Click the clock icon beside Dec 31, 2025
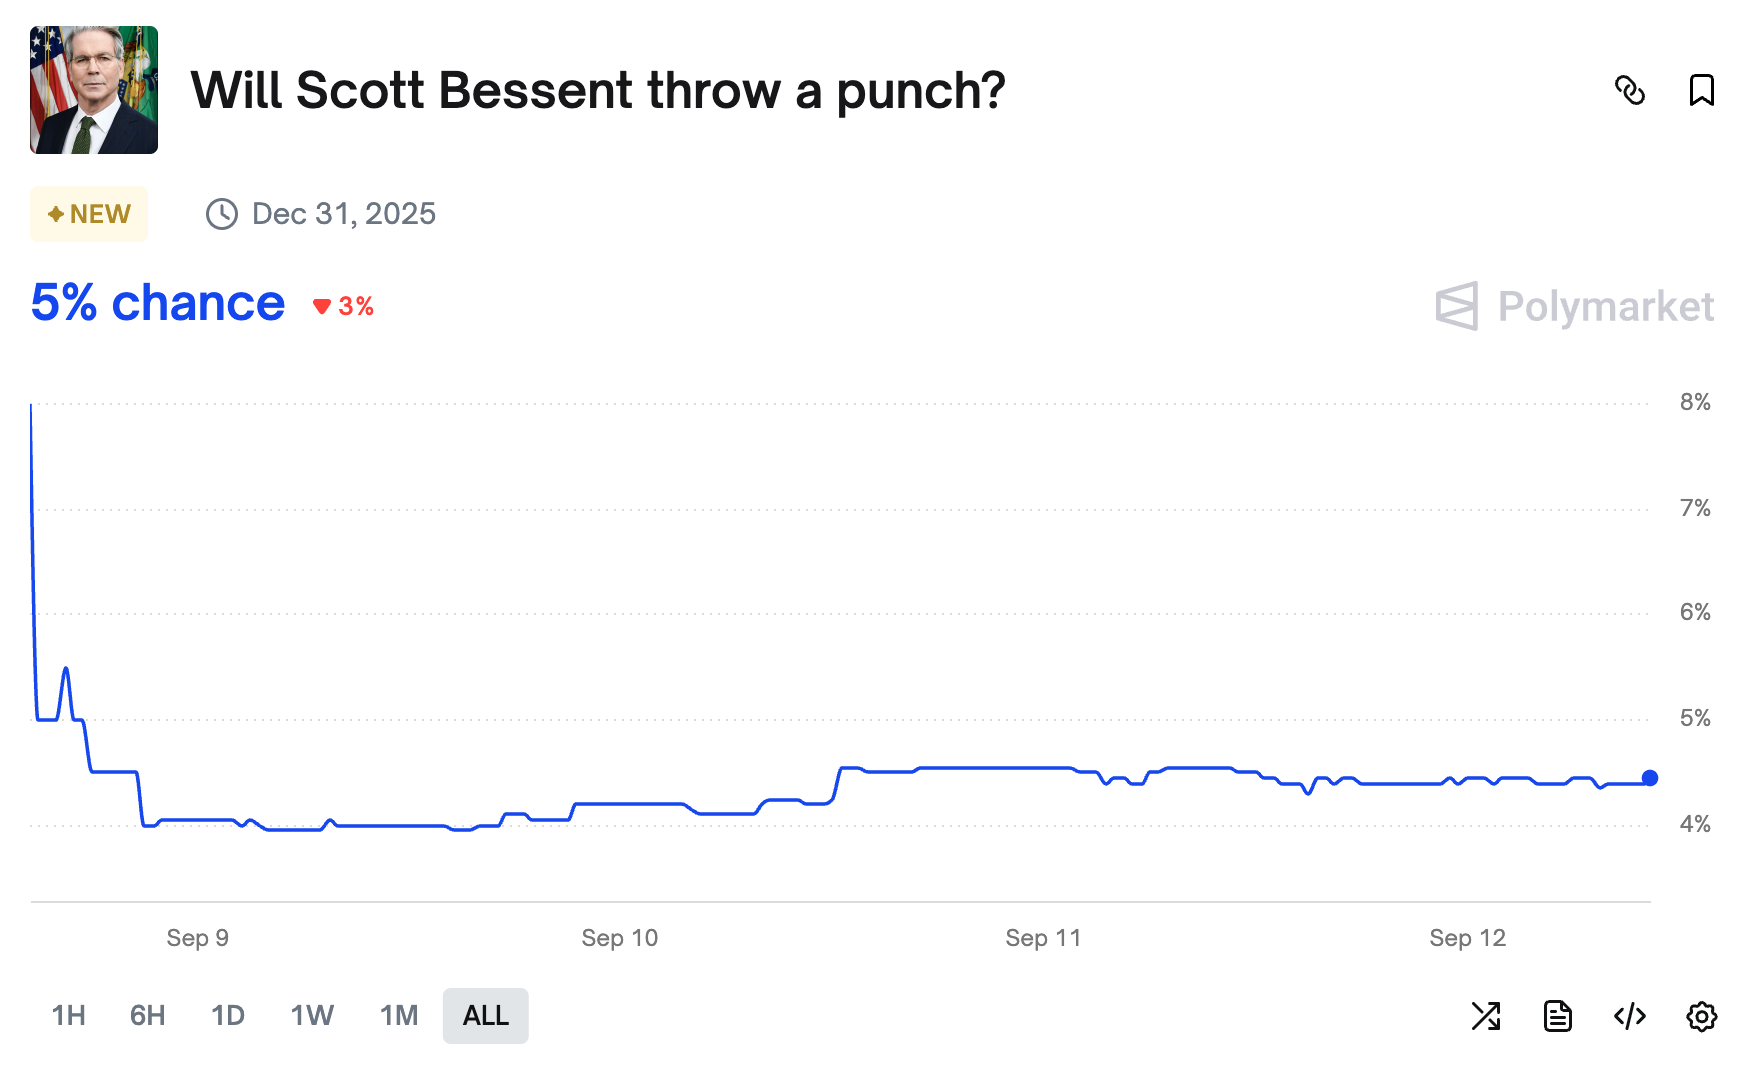This screenshot has width=1752, height=1088. coord(221,214)
